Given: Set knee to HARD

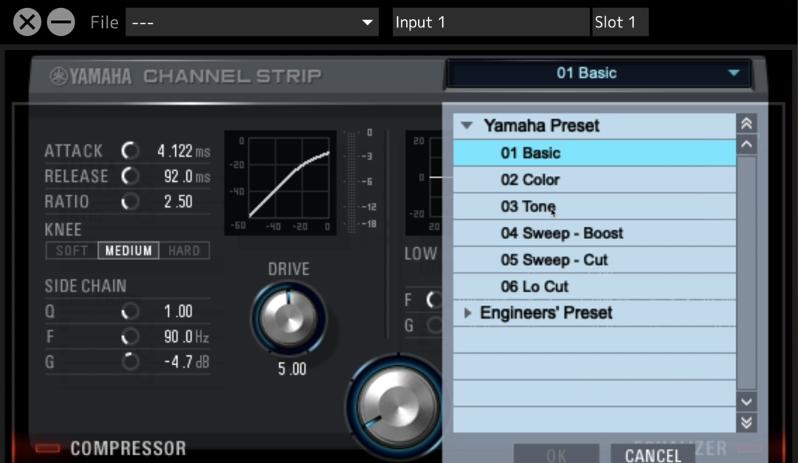Looking at the screenshot, I should tap(183, 250).
